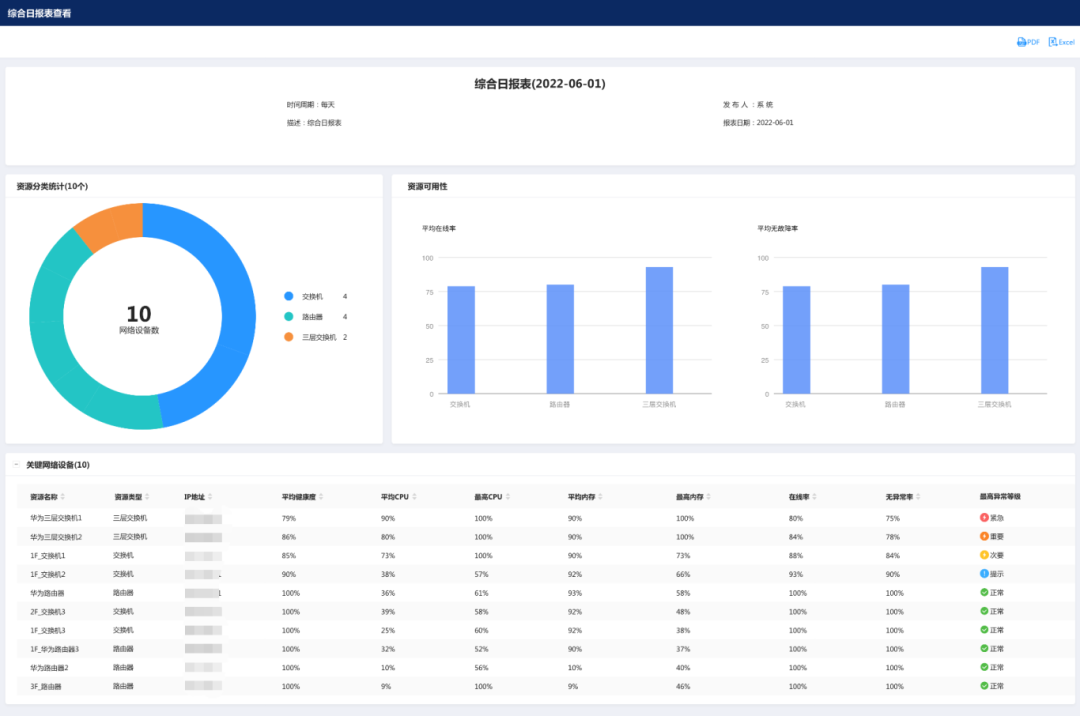Click the 资源分类统计(10个) panel title
Screen dimensions: 1080x716
[x=52, y=186]
